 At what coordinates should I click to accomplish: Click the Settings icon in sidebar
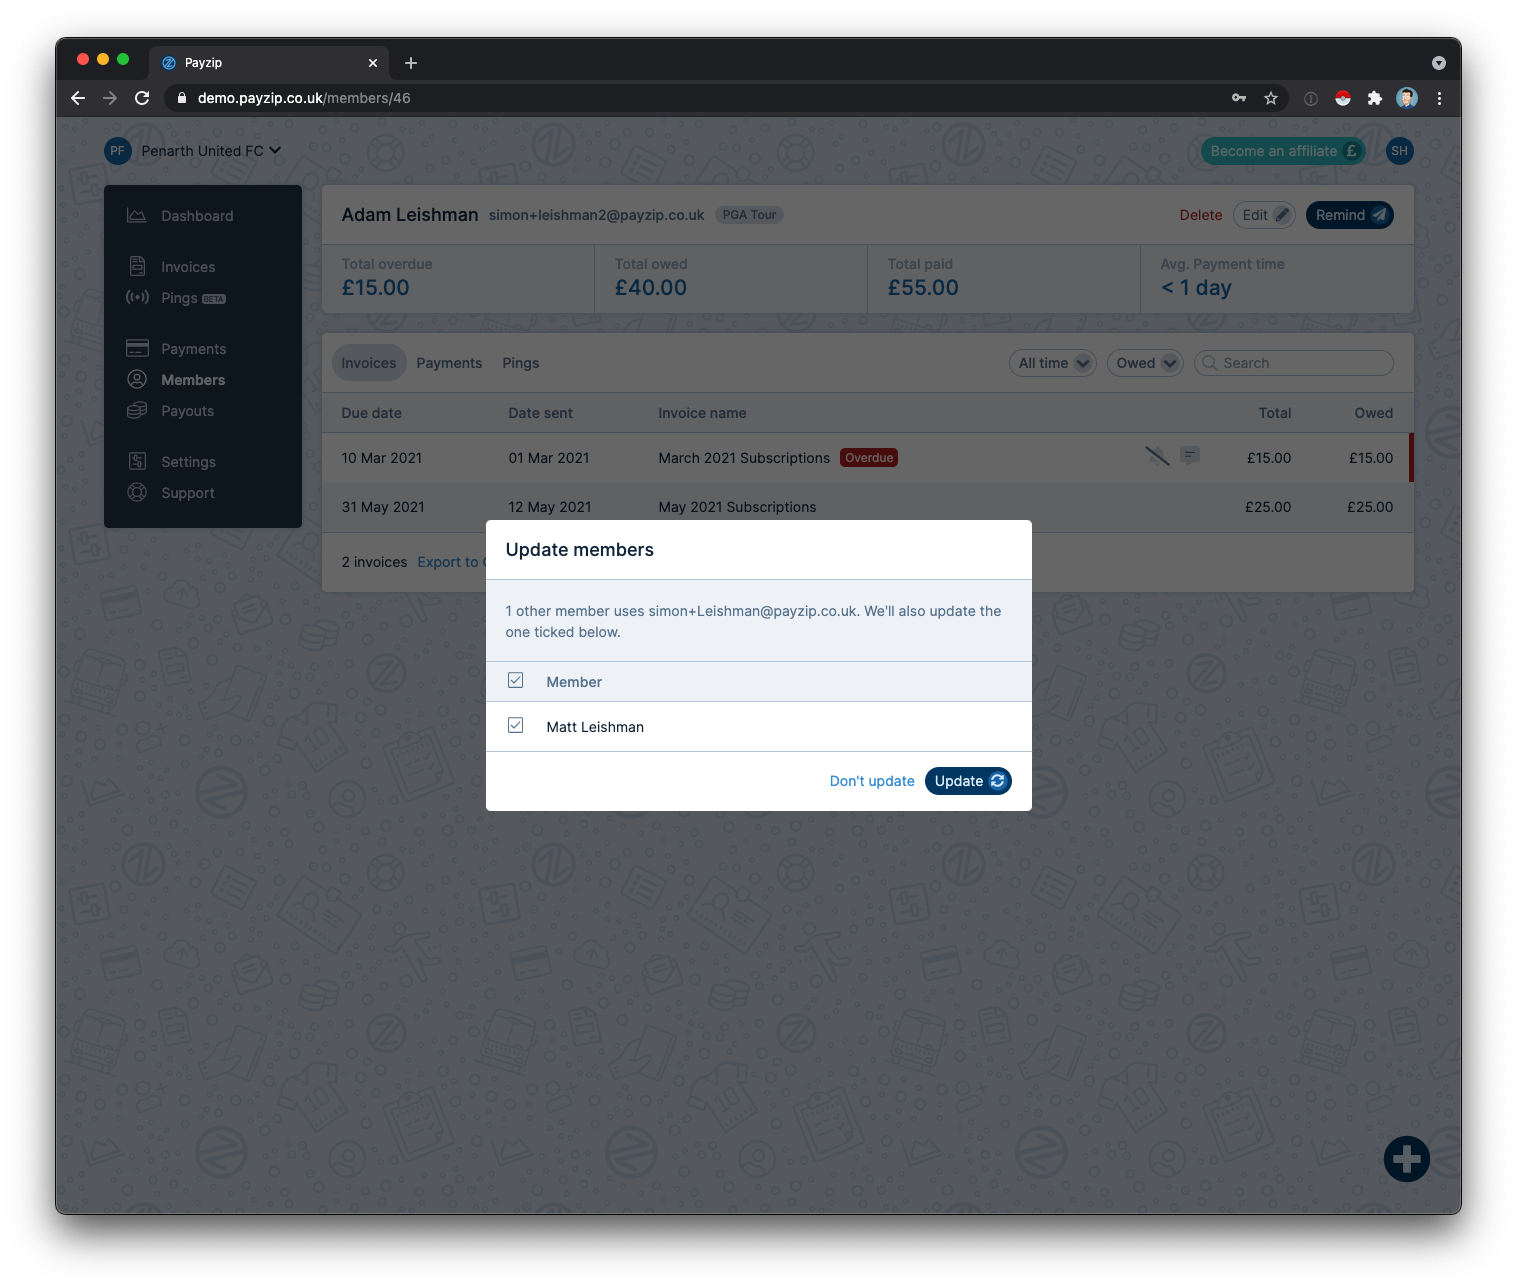click(x=137, y=461)
